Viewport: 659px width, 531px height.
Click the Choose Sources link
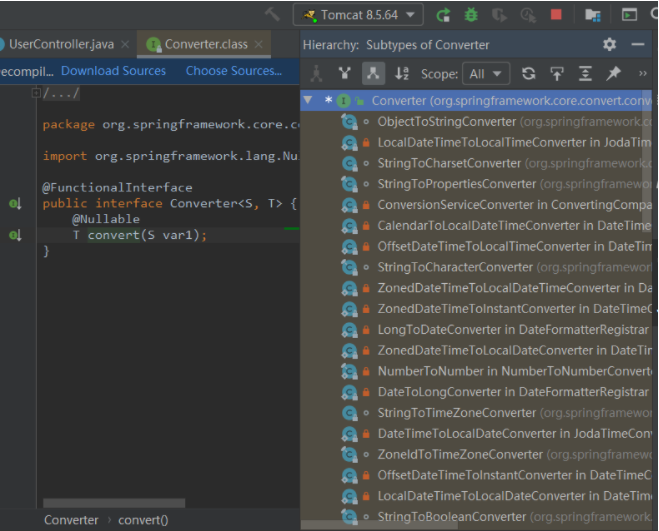tap(233, 71)
